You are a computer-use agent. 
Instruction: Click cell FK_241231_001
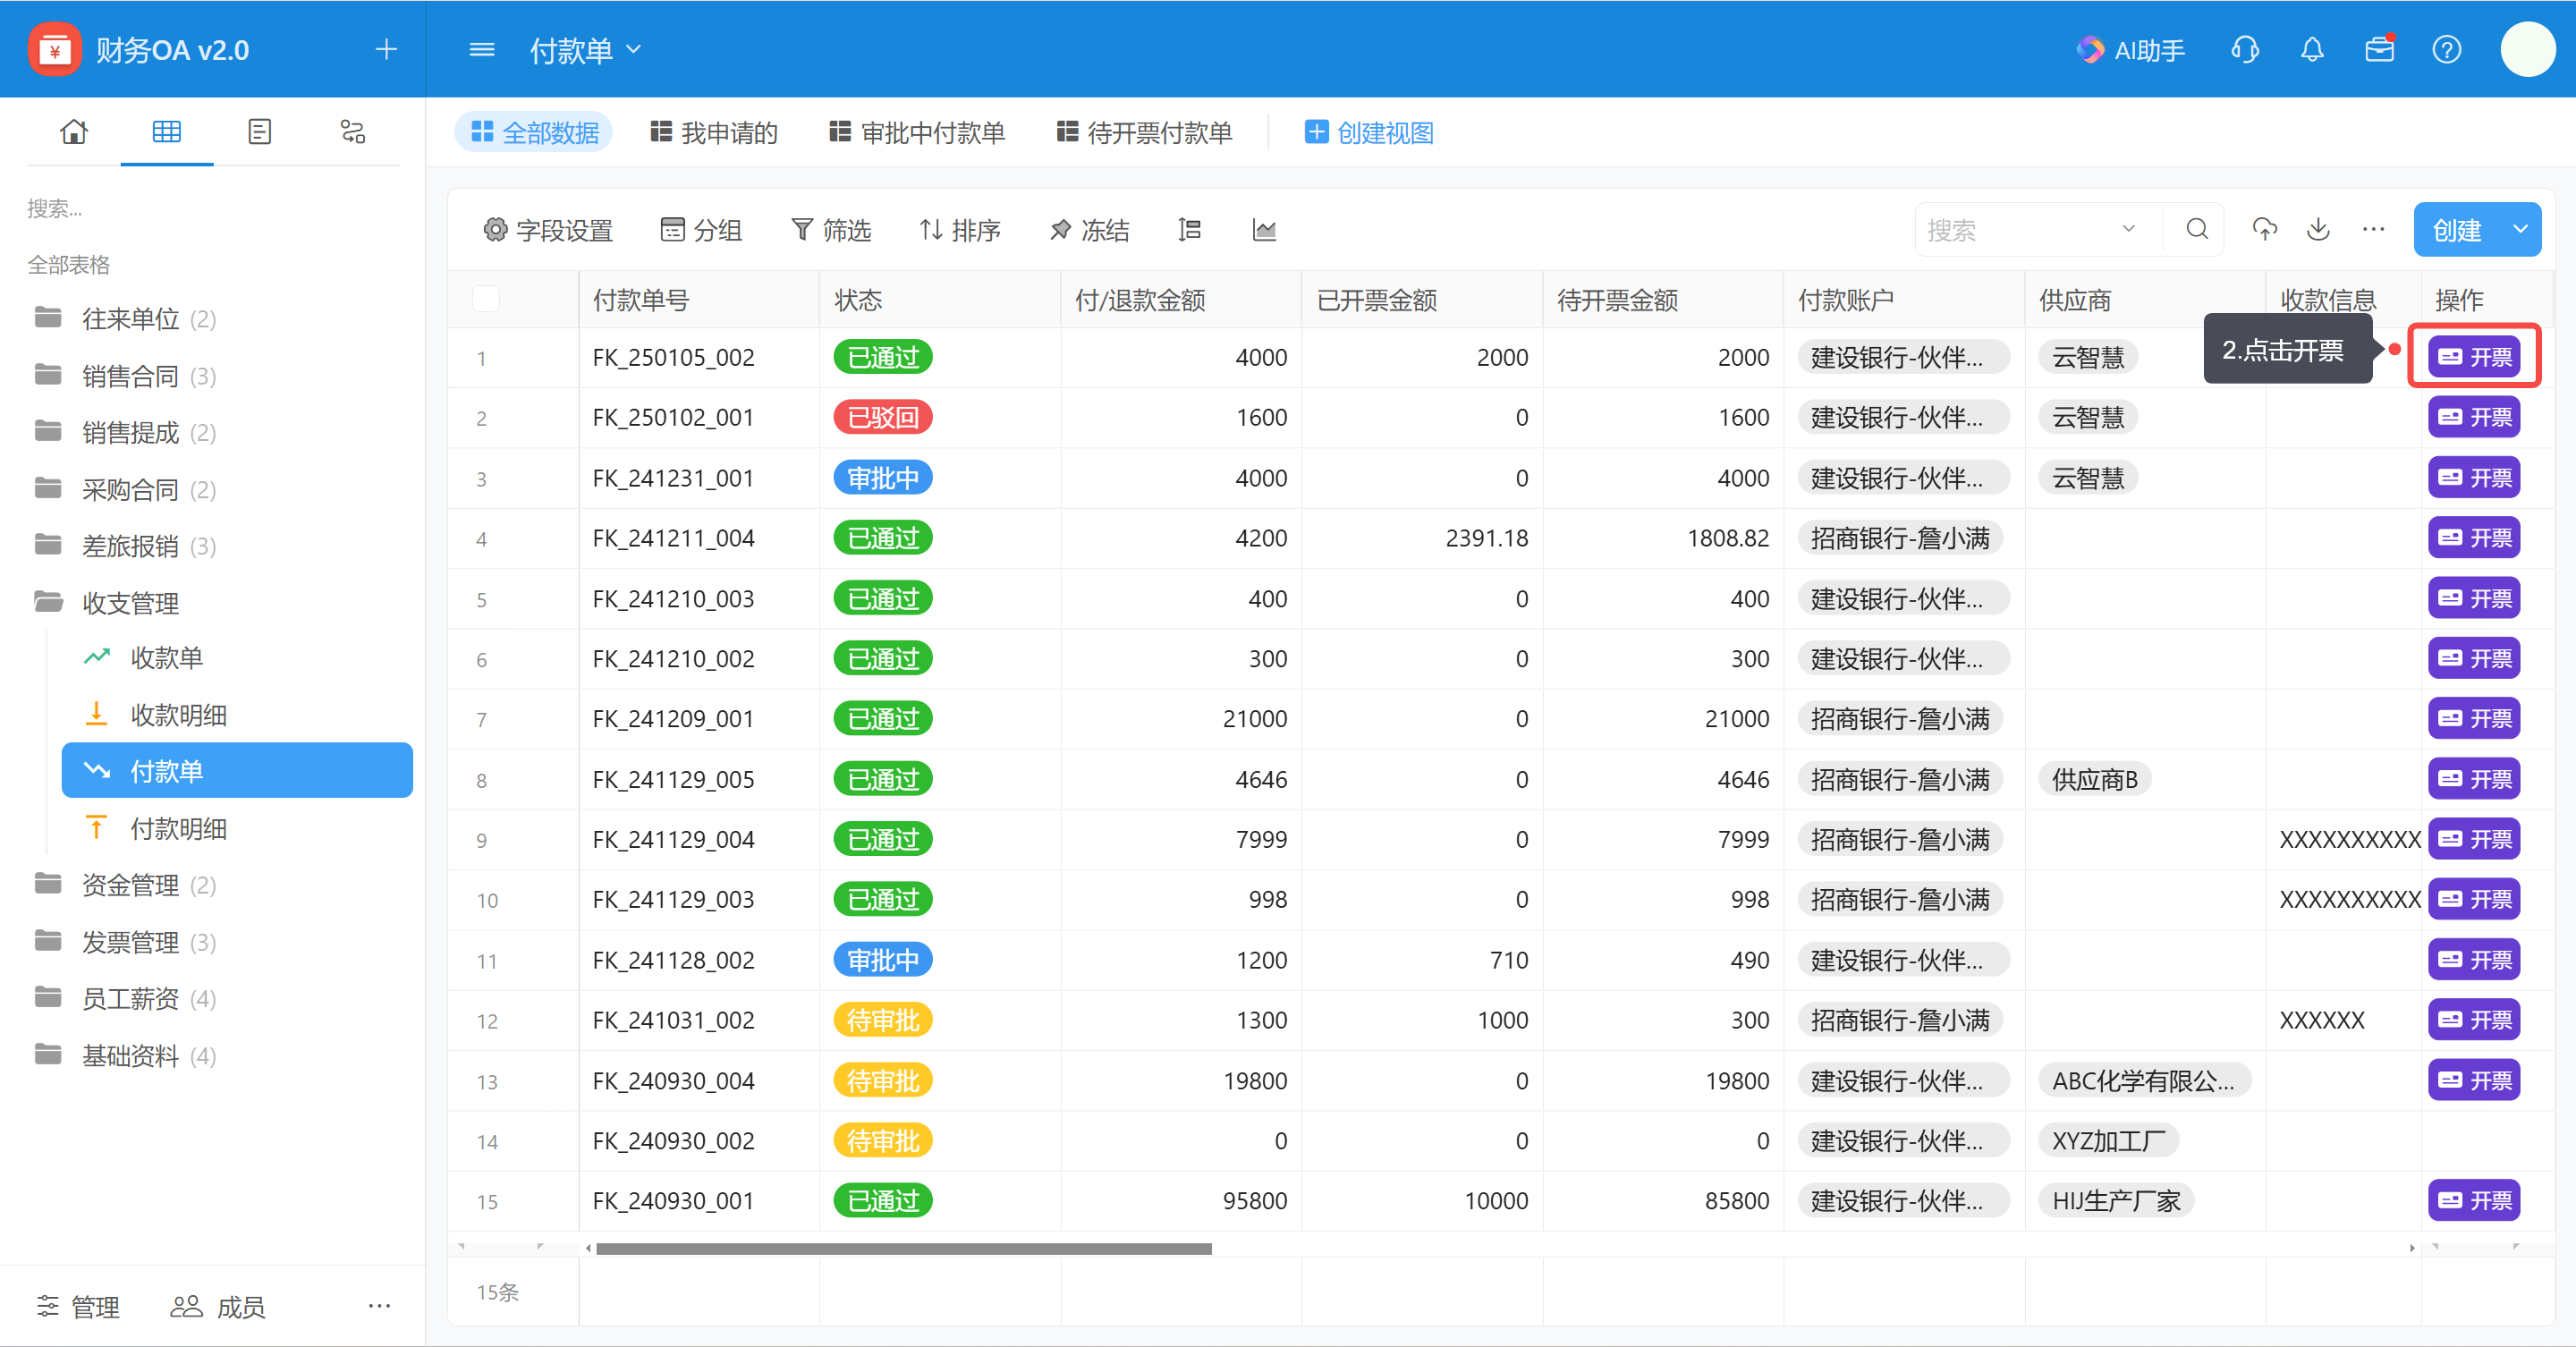[673, 478]
